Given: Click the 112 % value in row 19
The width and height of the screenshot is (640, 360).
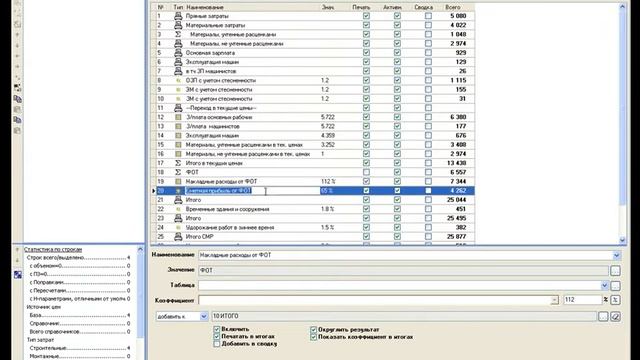Looking at the screenshot, I should 328,181.
